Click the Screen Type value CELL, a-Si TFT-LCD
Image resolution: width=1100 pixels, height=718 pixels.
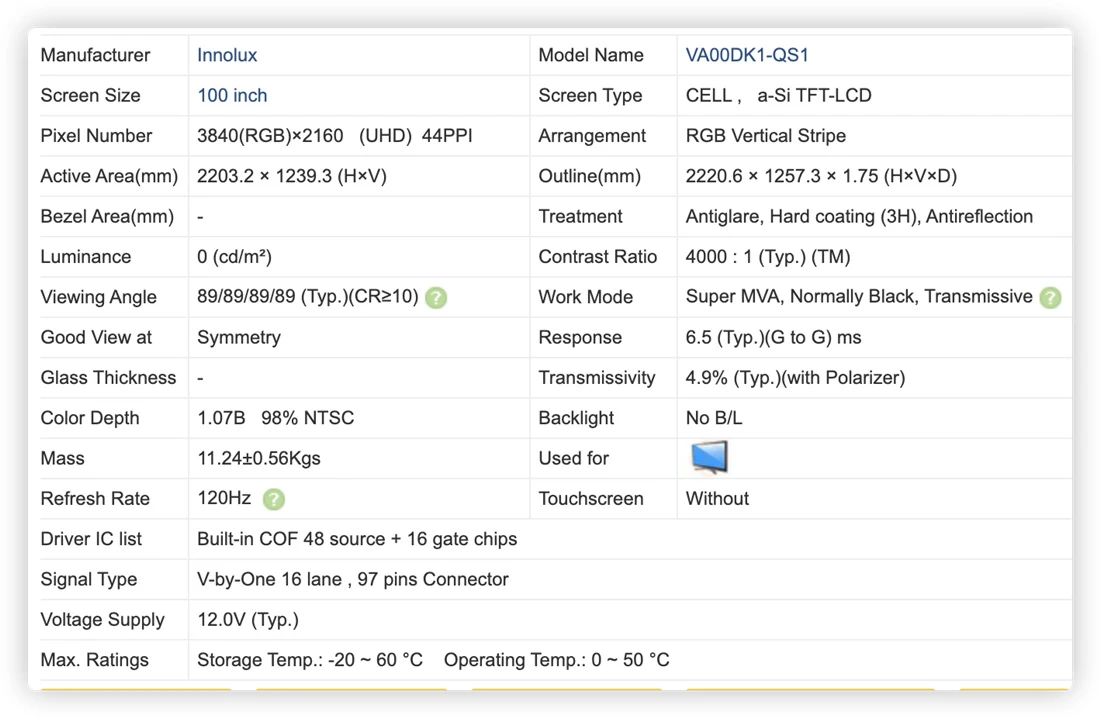click(x=778, y=95)
